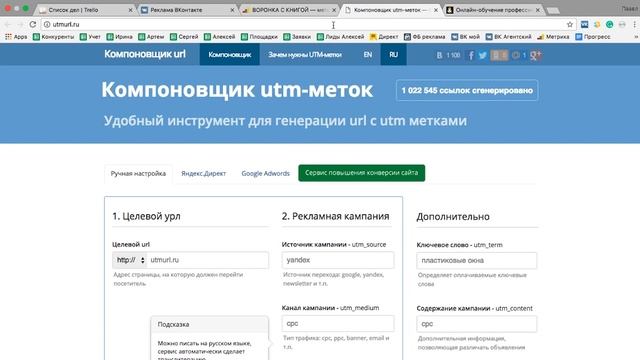Image resolution: width=640 pixels, height=360 pixels.
Task: Reload the page with the refresh icon
Action: pos(33,24)
